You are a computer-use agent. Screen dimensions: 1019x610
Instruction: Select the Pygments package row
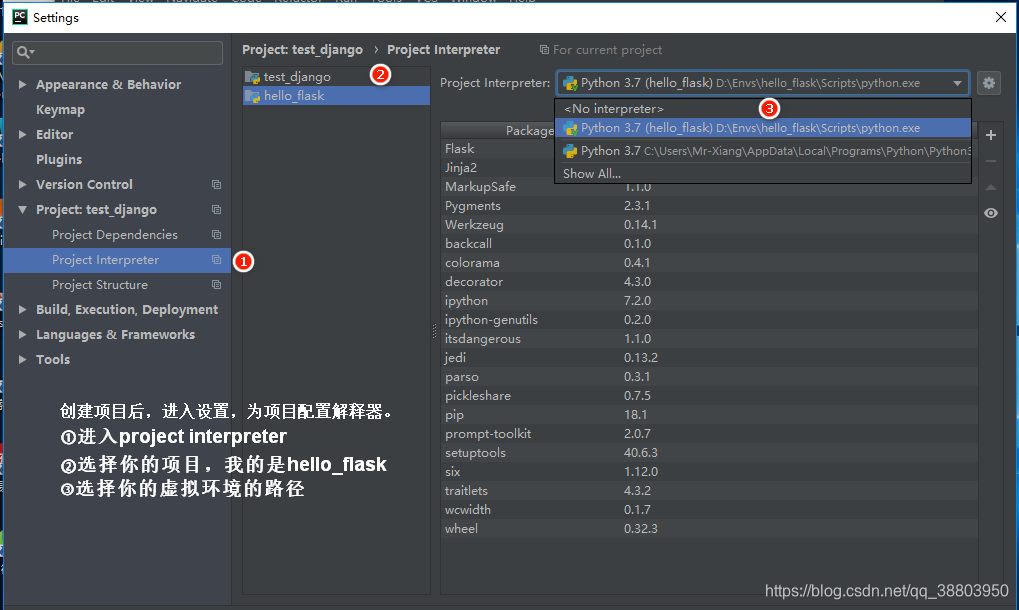pyautogui.click(x=709, y=206)
